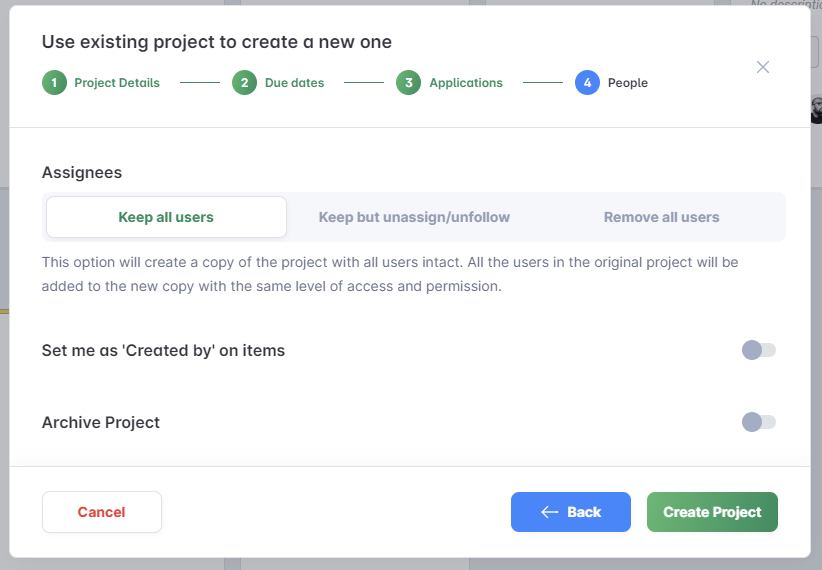Click the blue Back button
822x570 pixels.
[571, 512]
